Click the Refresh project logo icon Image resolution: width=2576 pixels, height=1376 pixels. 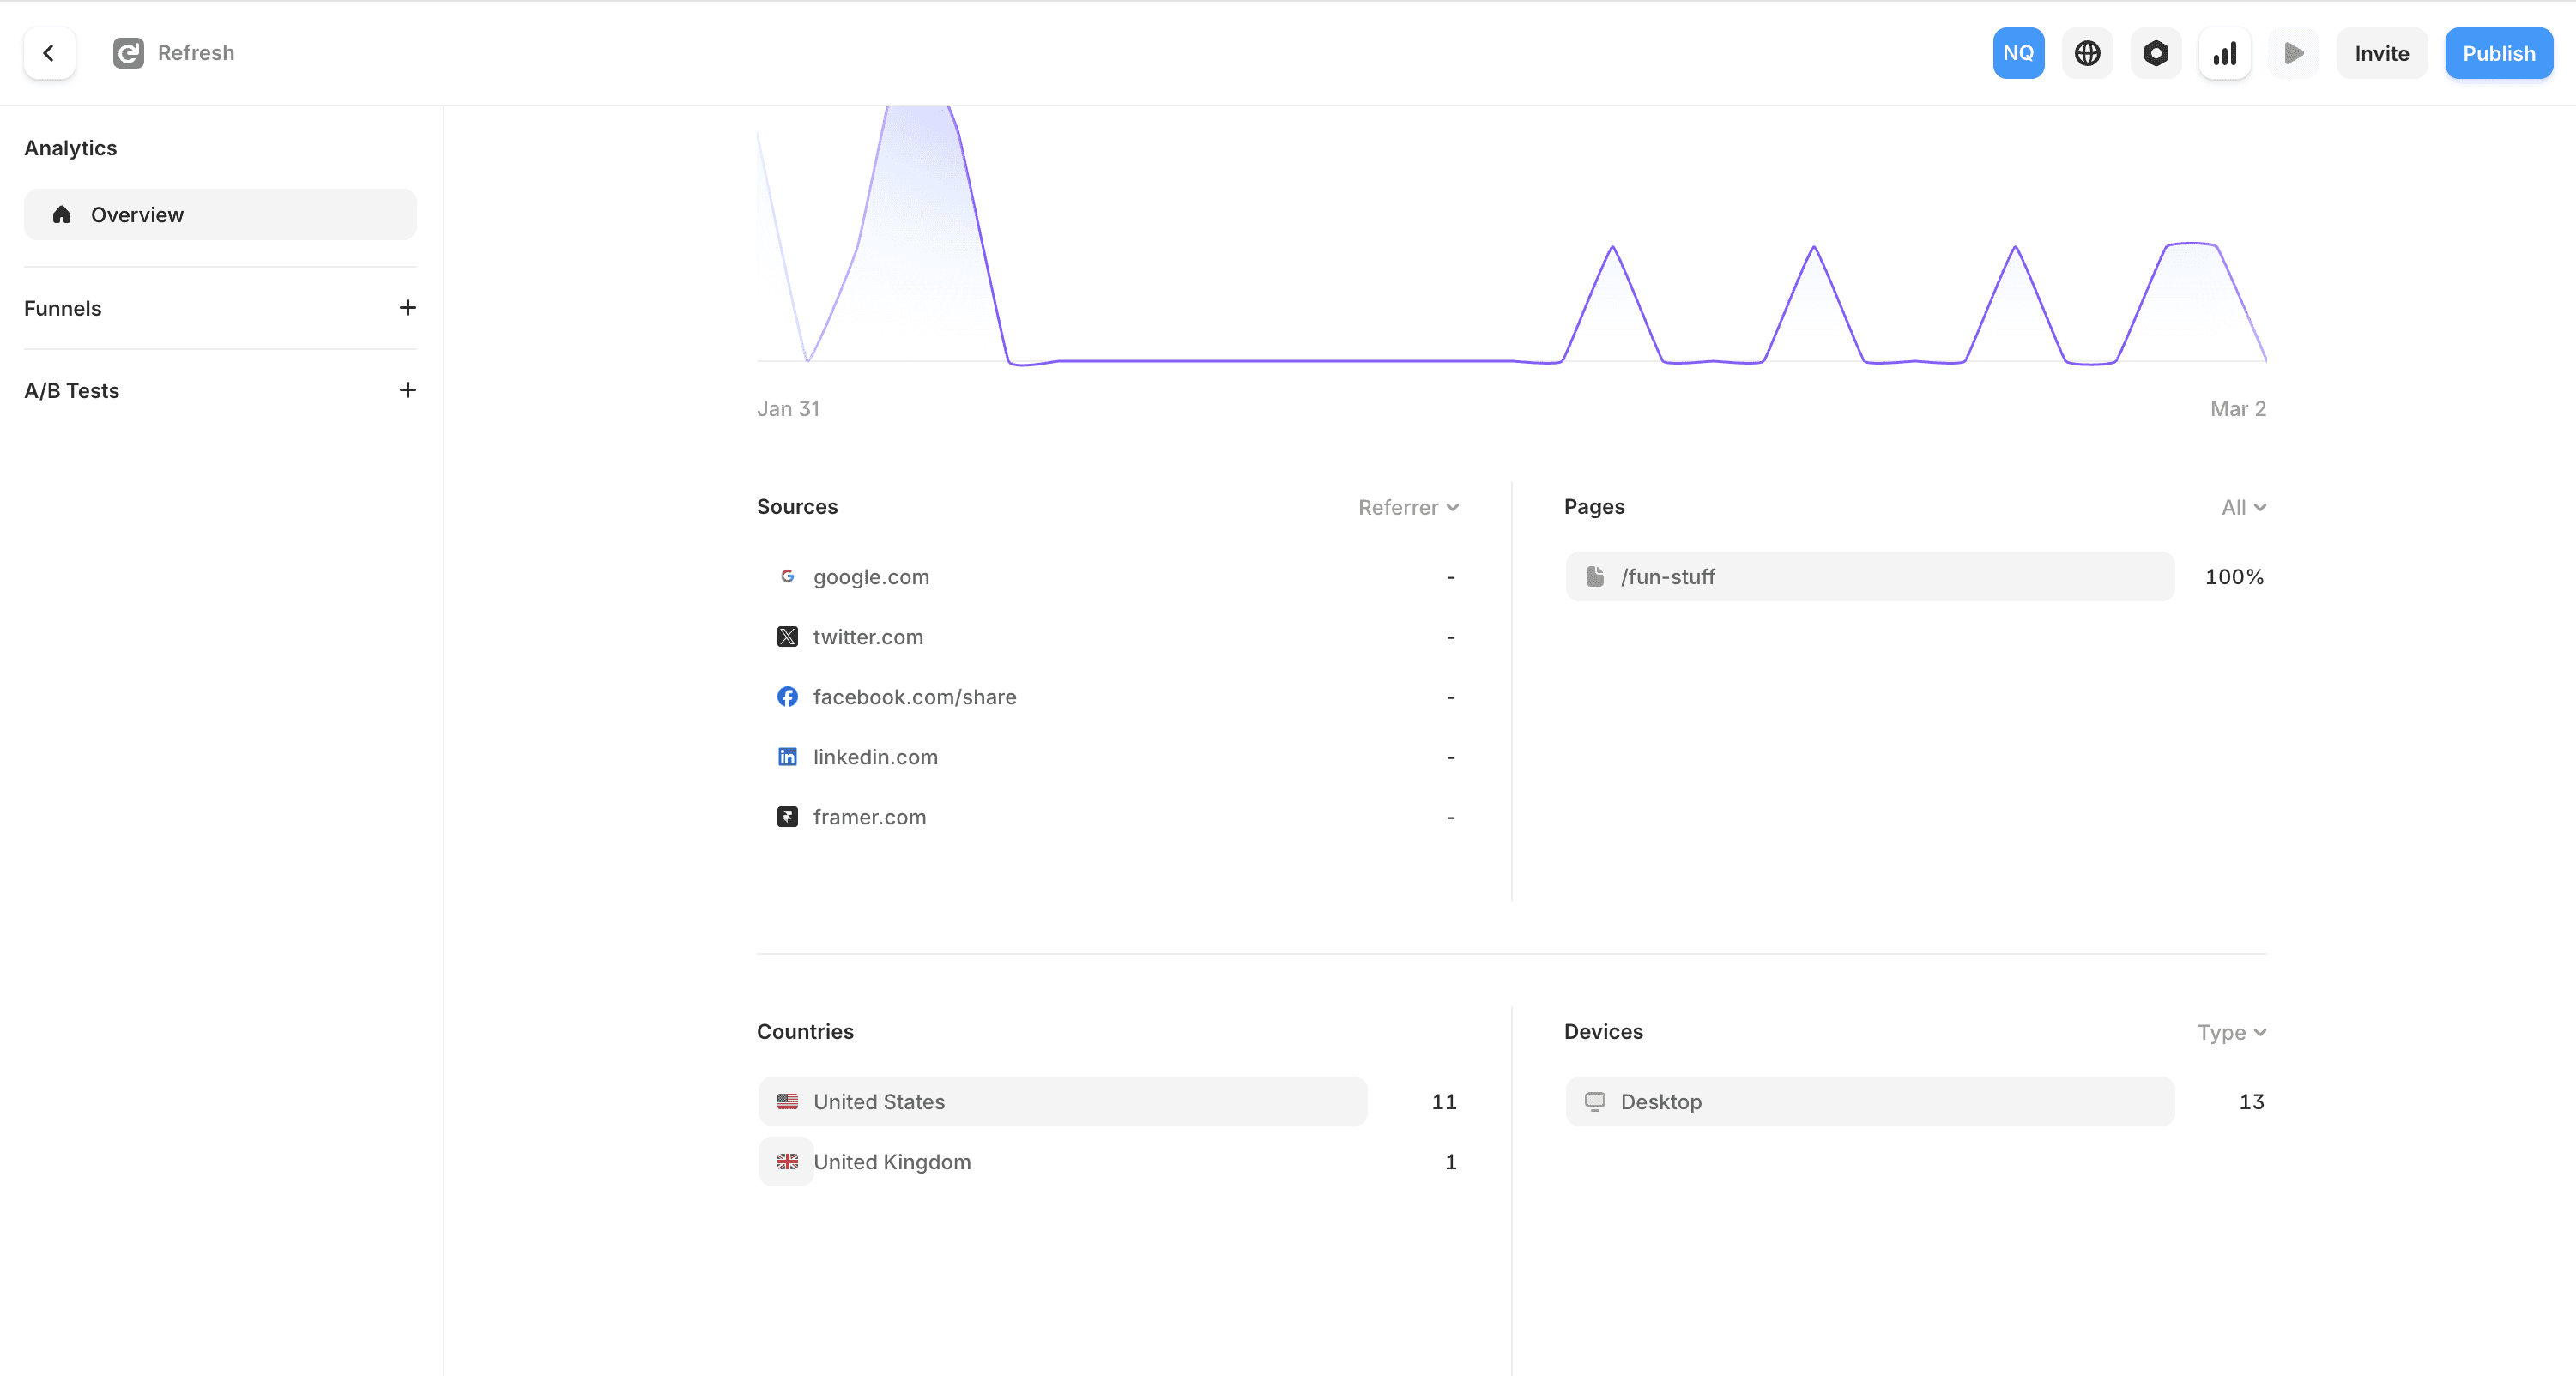point(128,53)
